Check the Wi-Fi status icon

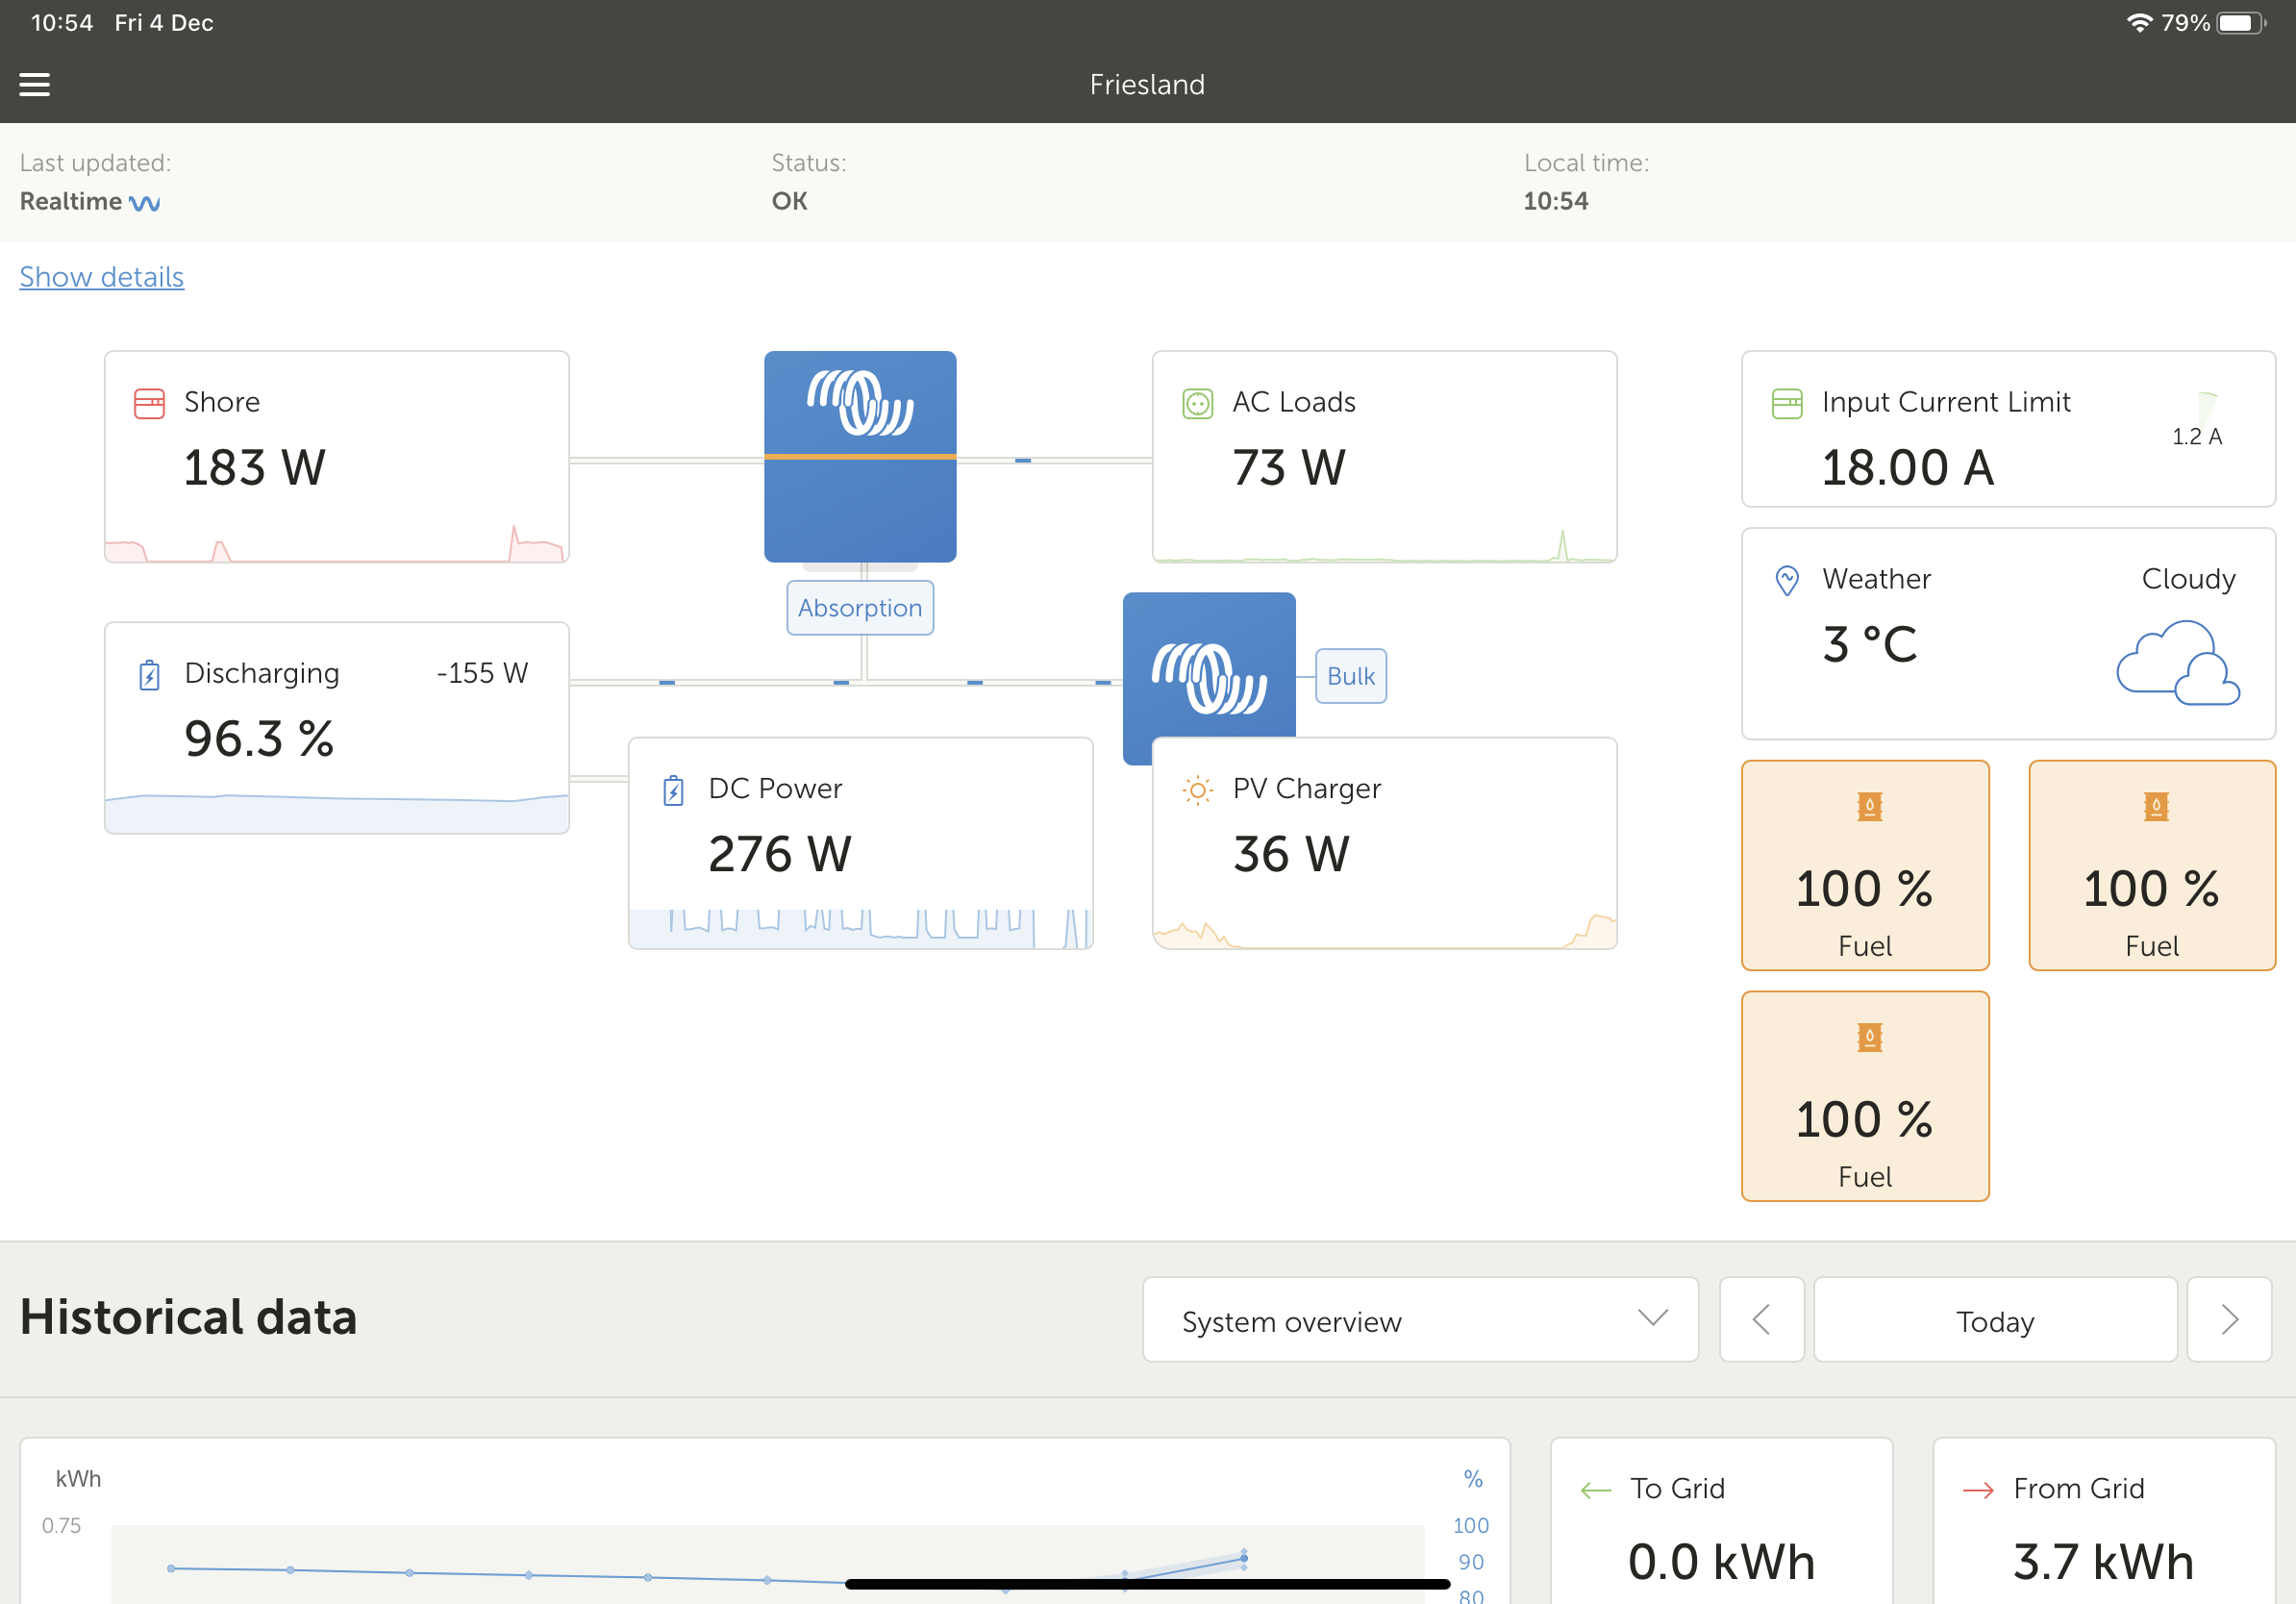coord(2138,22)
